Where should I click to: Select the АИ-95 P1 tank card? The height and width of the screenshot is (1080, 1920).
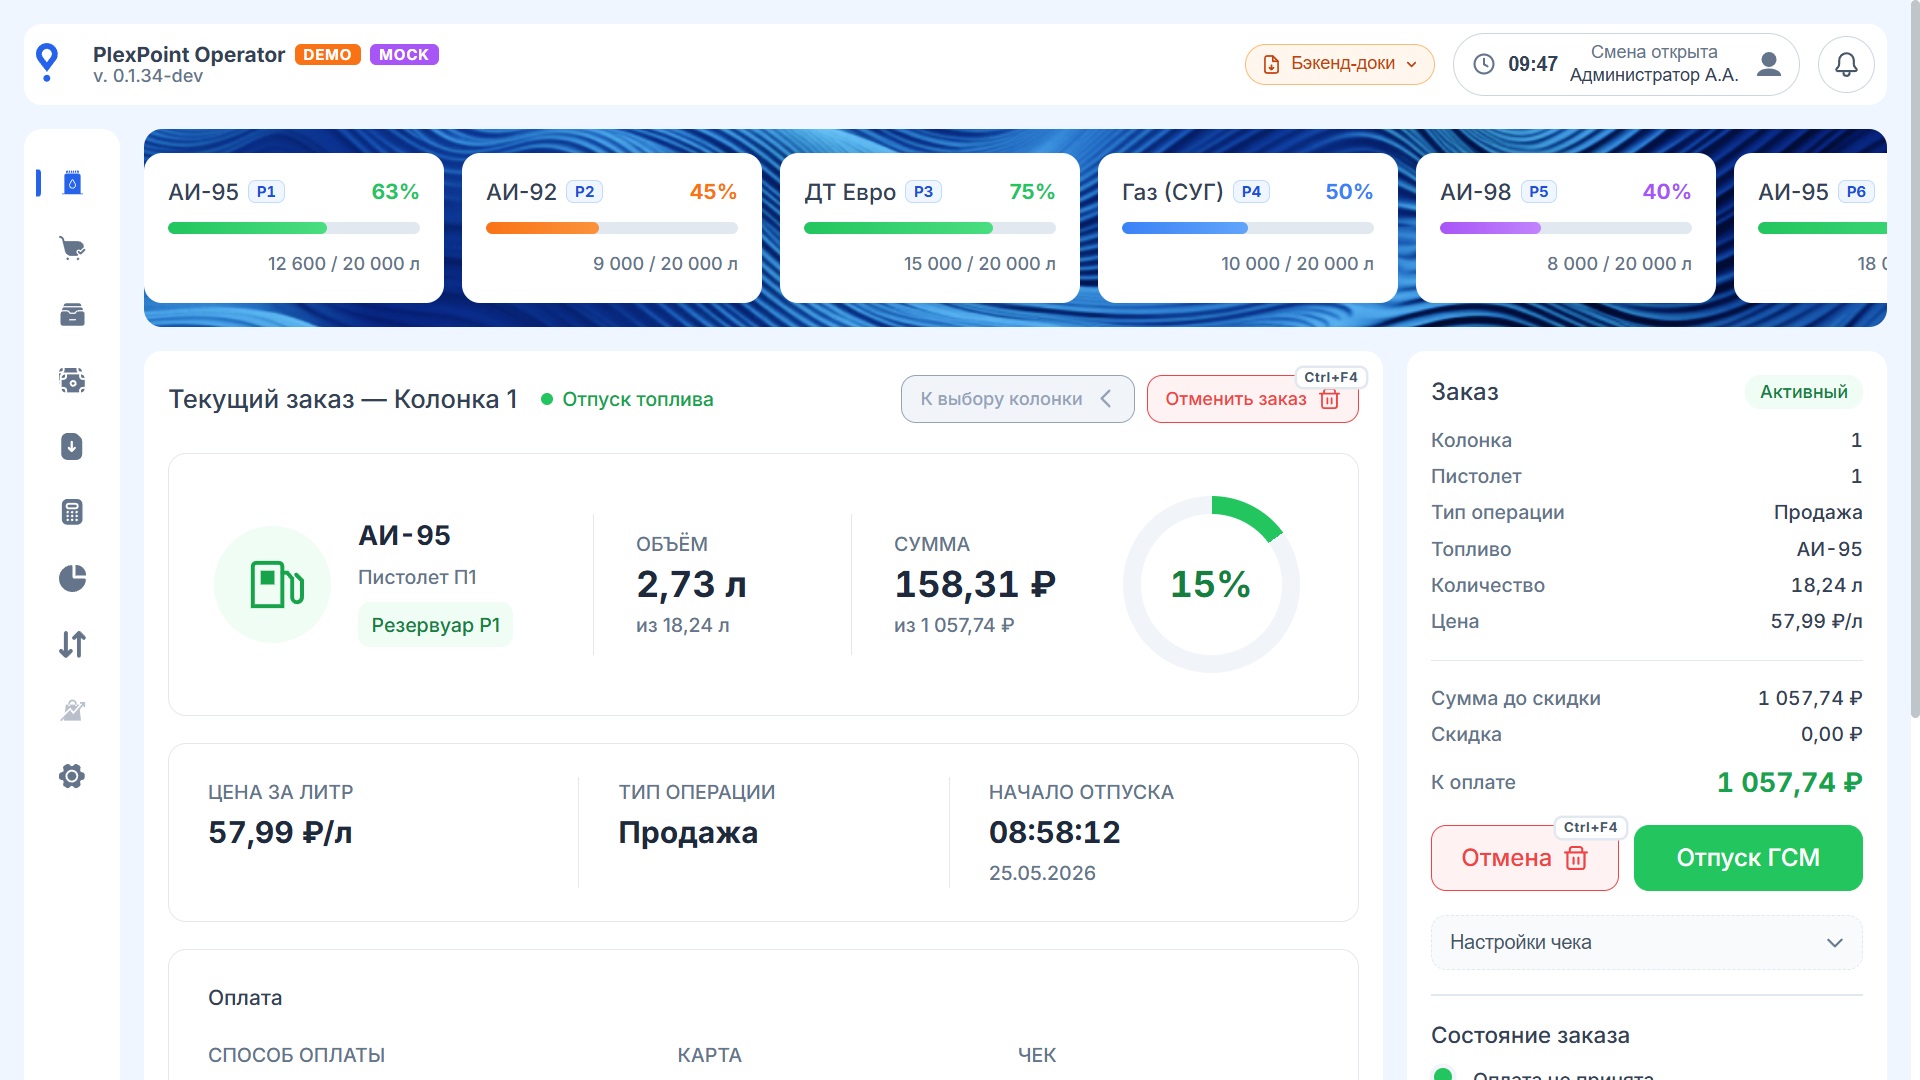[294, 228]
